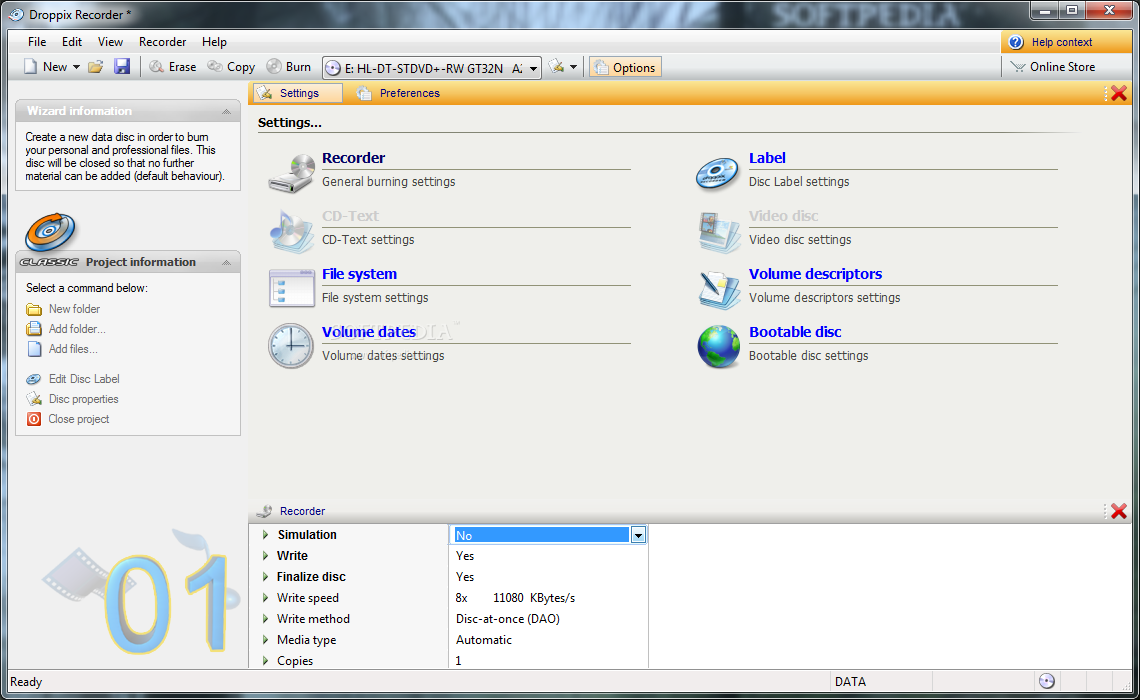Click the File system settings icon
1140x700 pixels.
point(291,288)
